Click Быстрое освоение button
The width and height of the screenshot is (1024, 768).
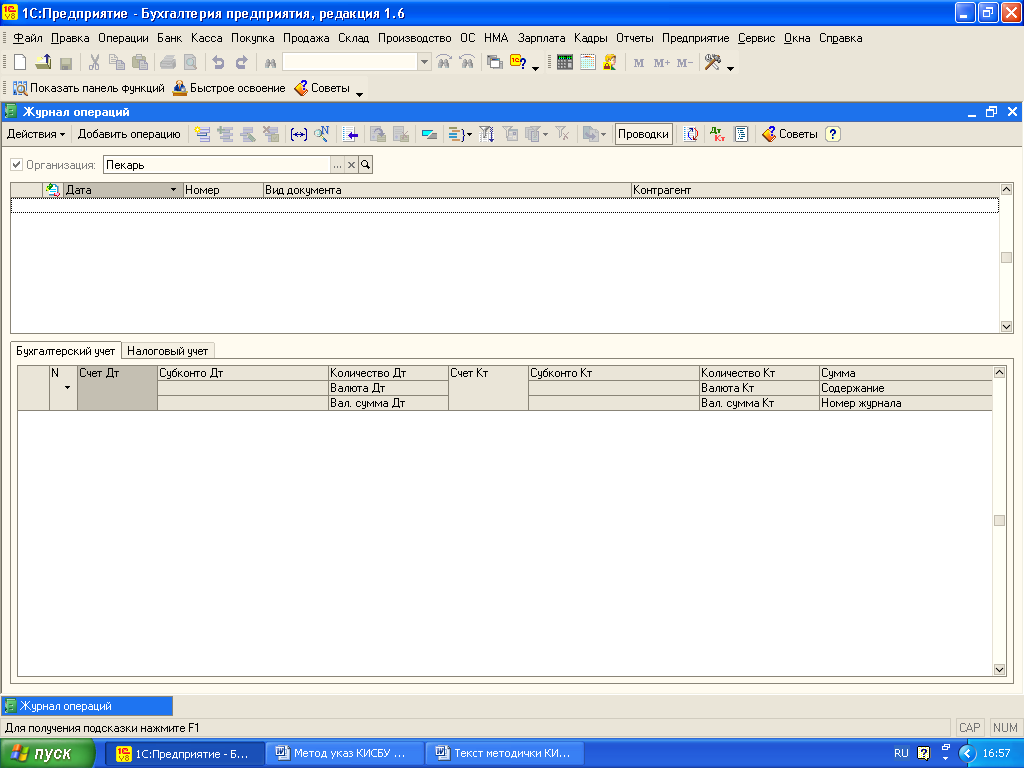click(229, 88)
